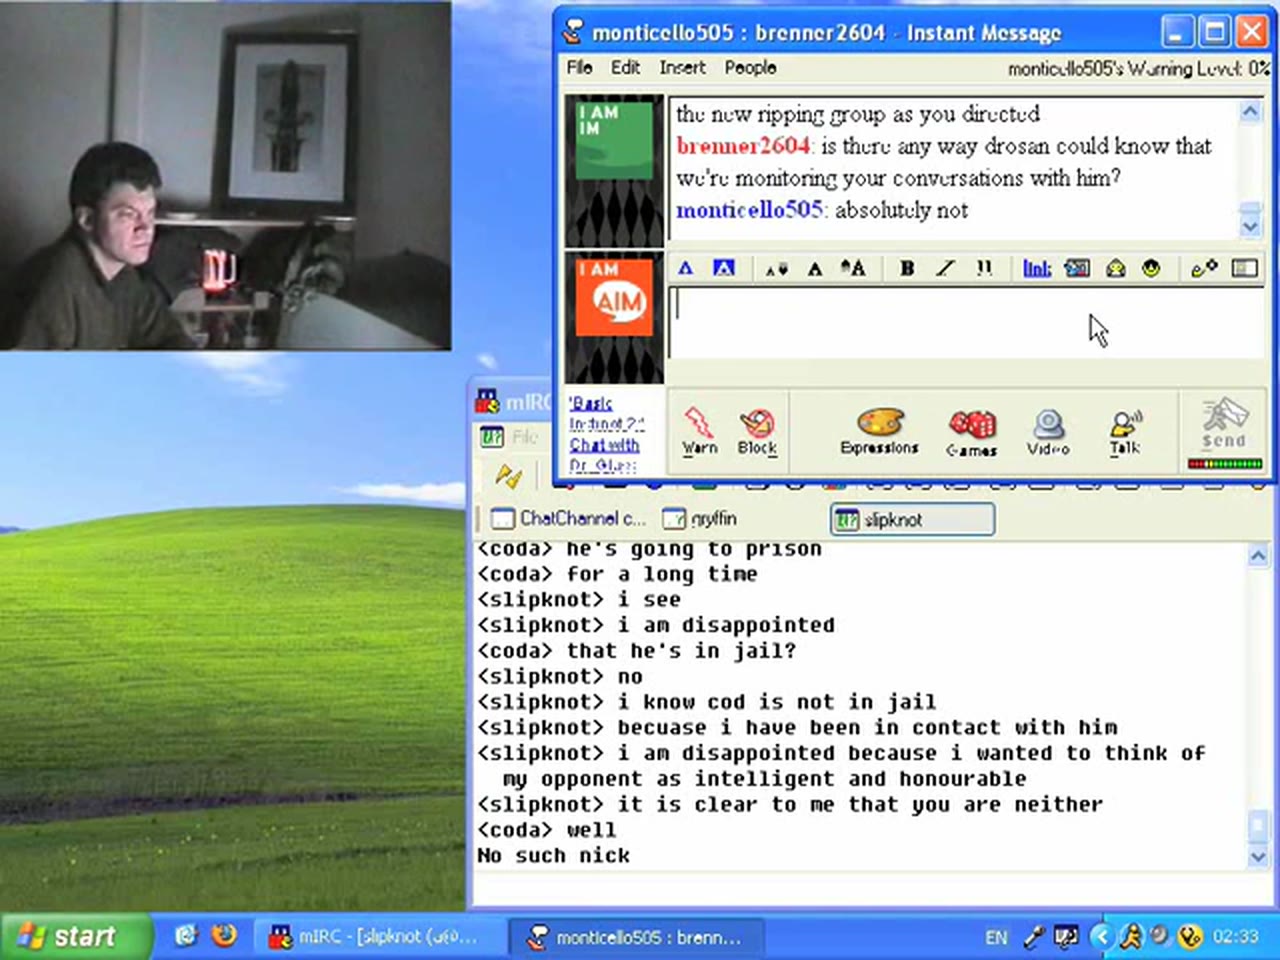This screenshot has width=1280, height=960.
Task: Select the text color icon in AIM
Action: tap(685, 268)
